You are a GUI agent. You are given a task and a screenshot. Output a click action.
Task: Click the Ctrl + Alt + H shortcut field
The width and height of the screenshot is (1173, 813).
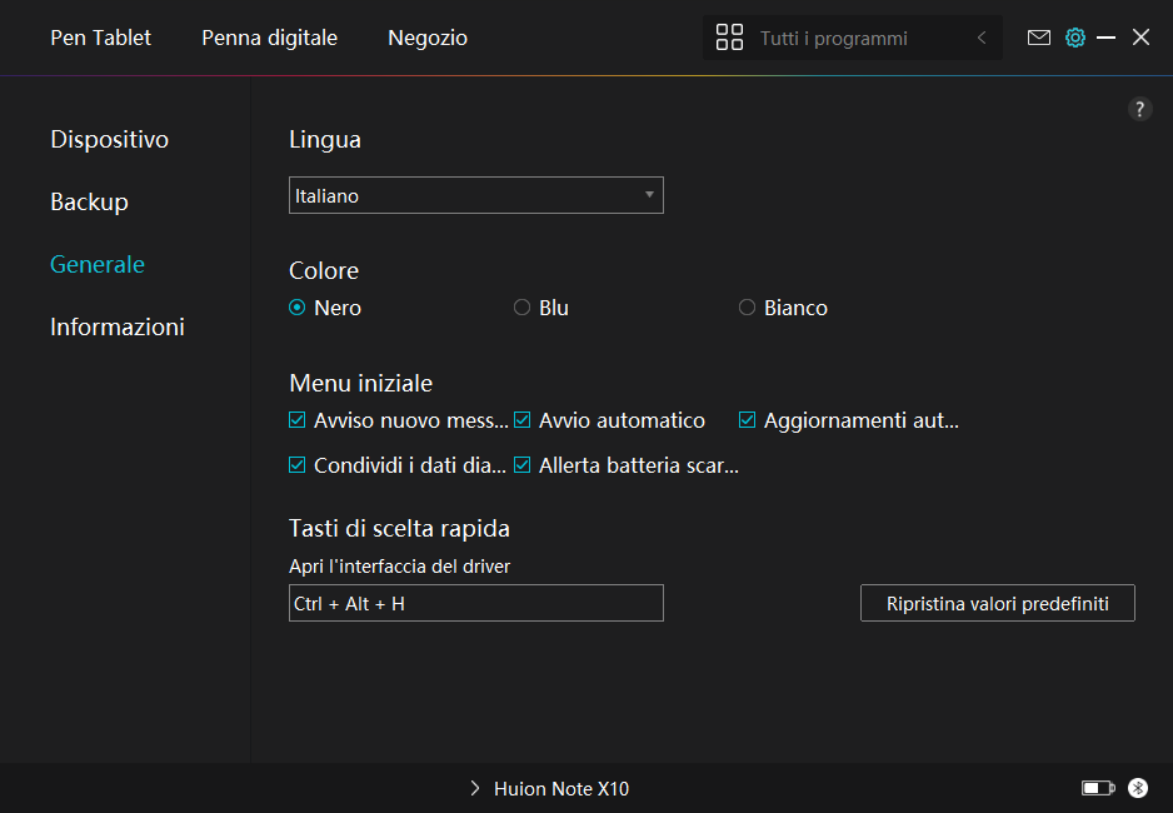pyautogui.click(x=476, y=604)
